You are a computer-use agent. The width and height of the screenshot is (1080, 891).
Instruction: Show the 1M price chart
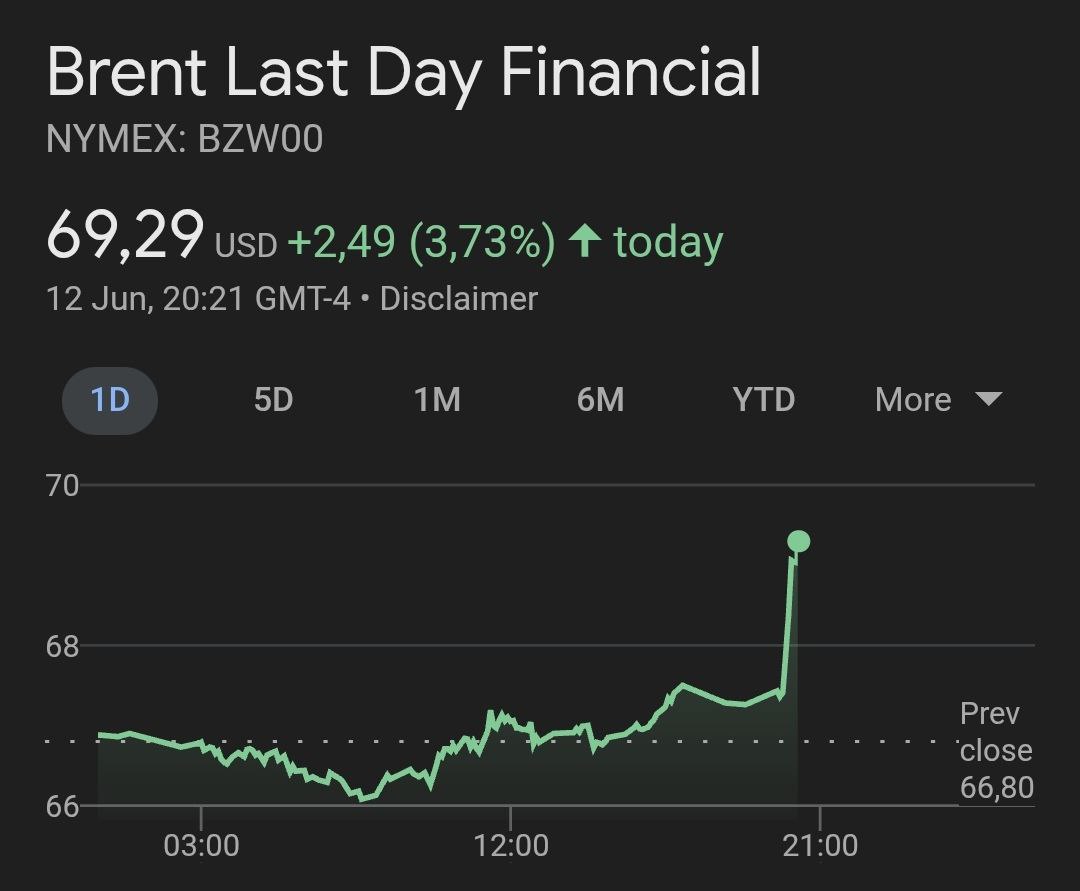437,400
